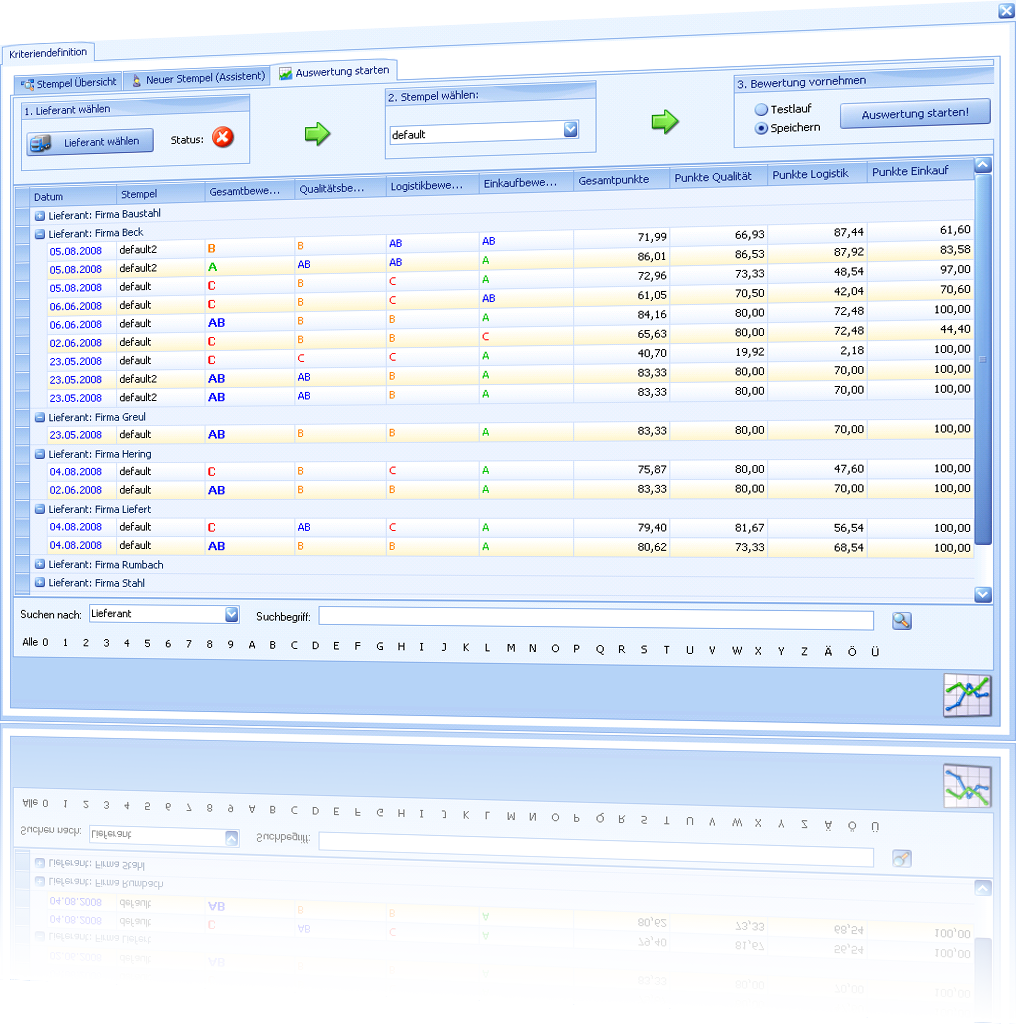
Task: Select the Testlauf radio button
Action: point(761,110)
